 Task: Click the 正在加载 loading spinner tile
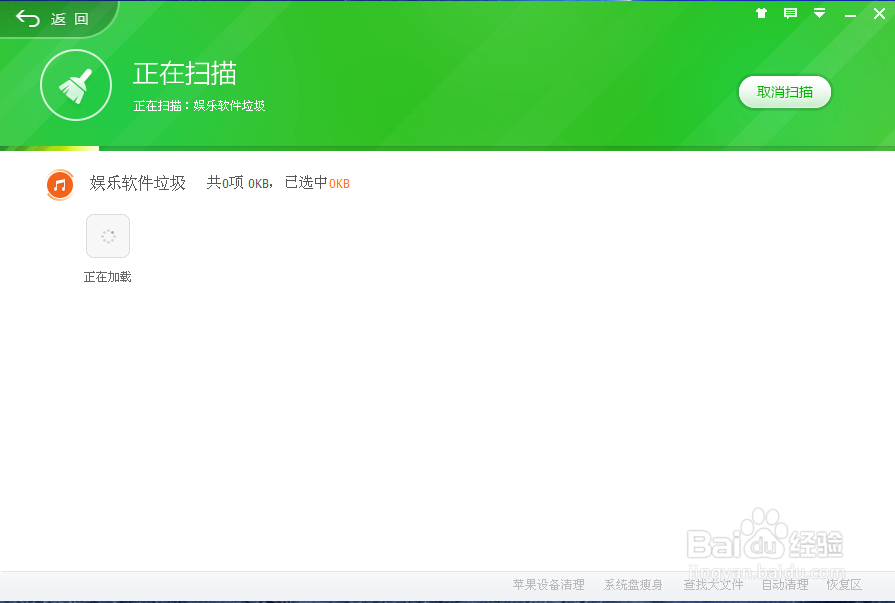coord(108,236)
